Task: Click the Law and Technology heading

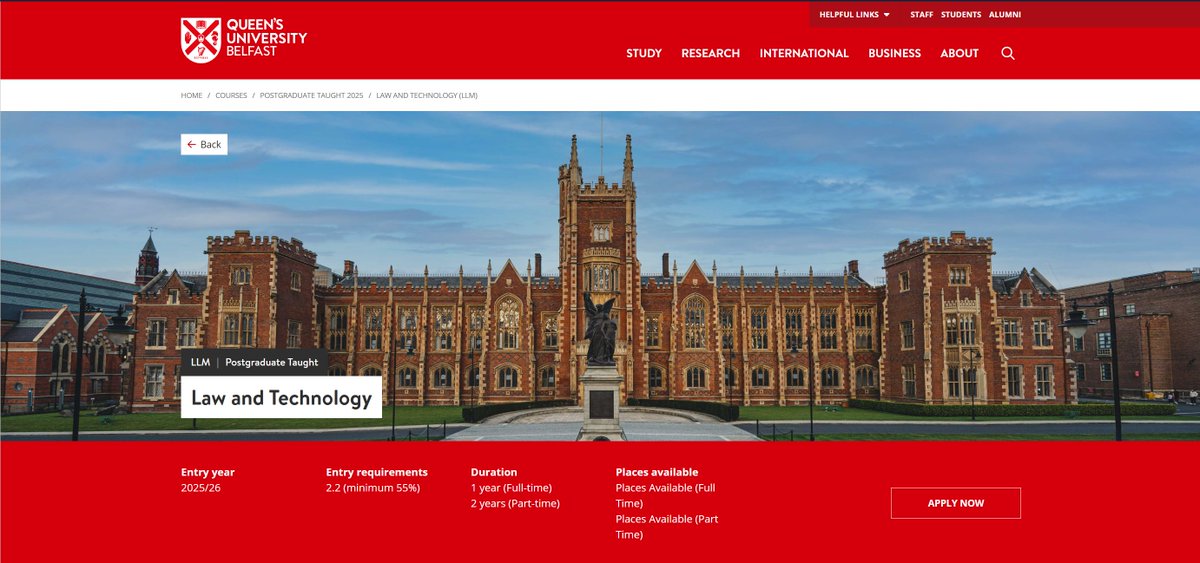Action: [281, 398]
